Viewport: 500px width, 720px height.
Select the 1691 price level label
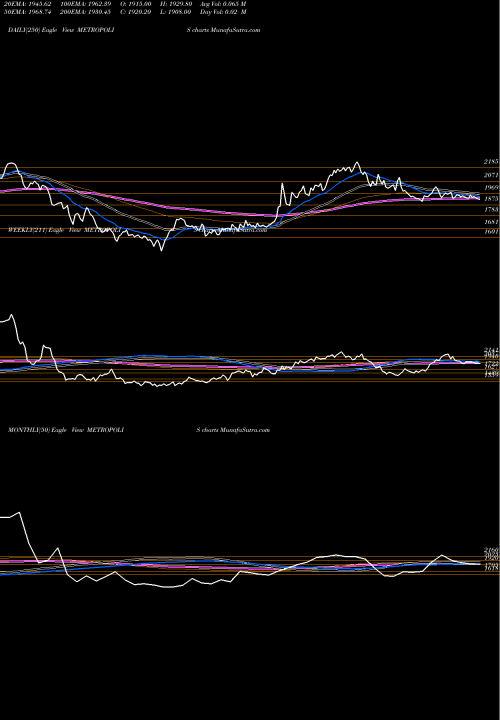pyautogui.click(x=491, y=232)
